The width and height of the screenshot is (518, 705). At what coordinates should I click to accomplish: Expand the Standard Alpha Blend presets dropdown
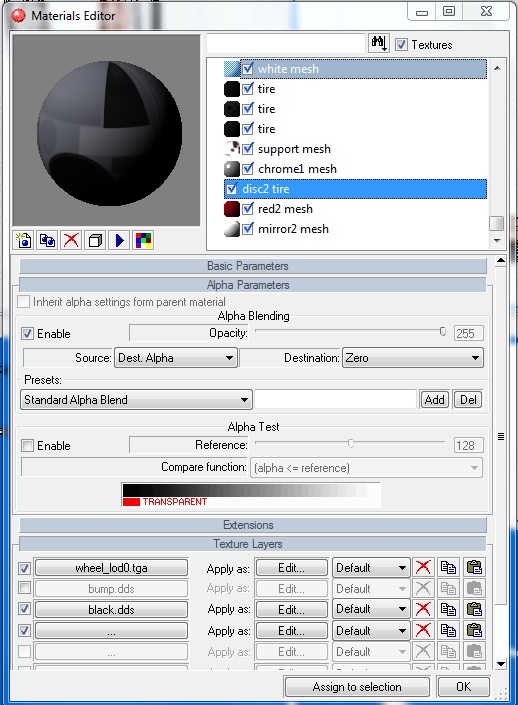point(136,400)
